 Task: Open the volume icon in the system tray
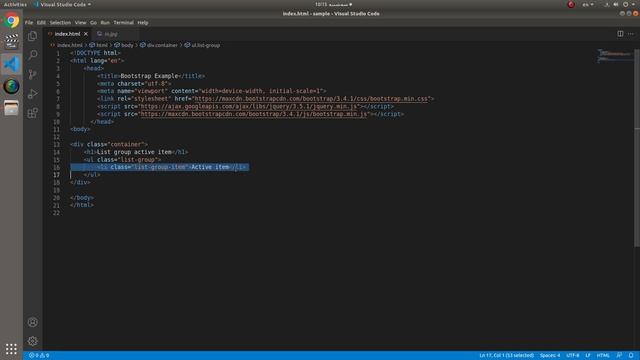616,4
